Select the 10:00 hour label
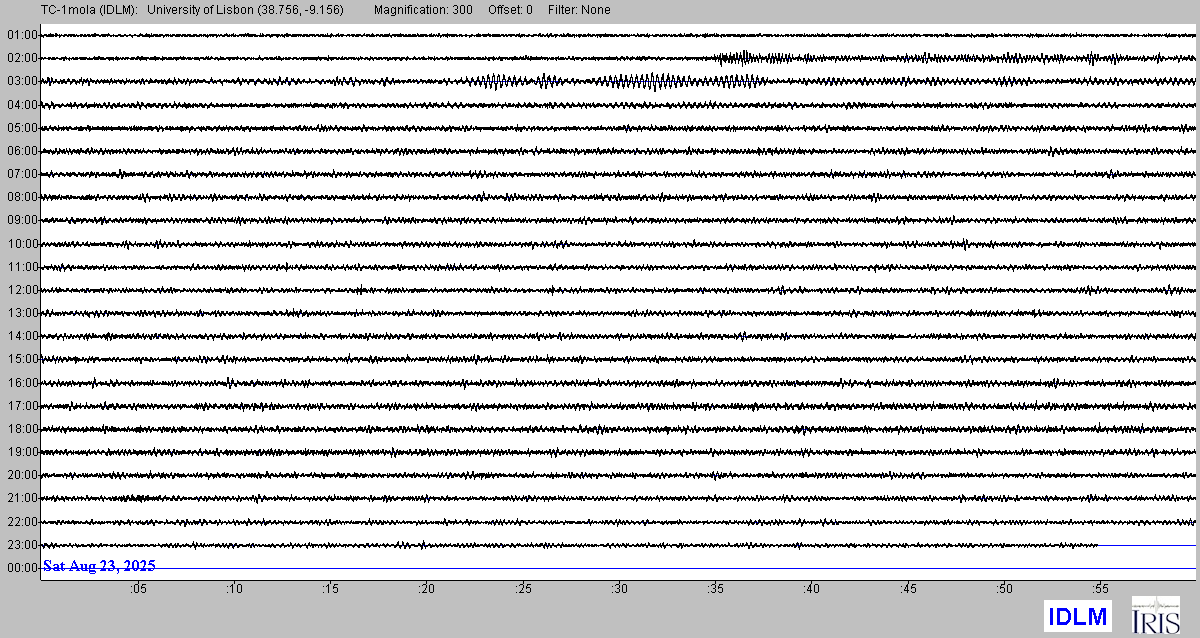The image size is (1200, 638). [x=21, y=244]
